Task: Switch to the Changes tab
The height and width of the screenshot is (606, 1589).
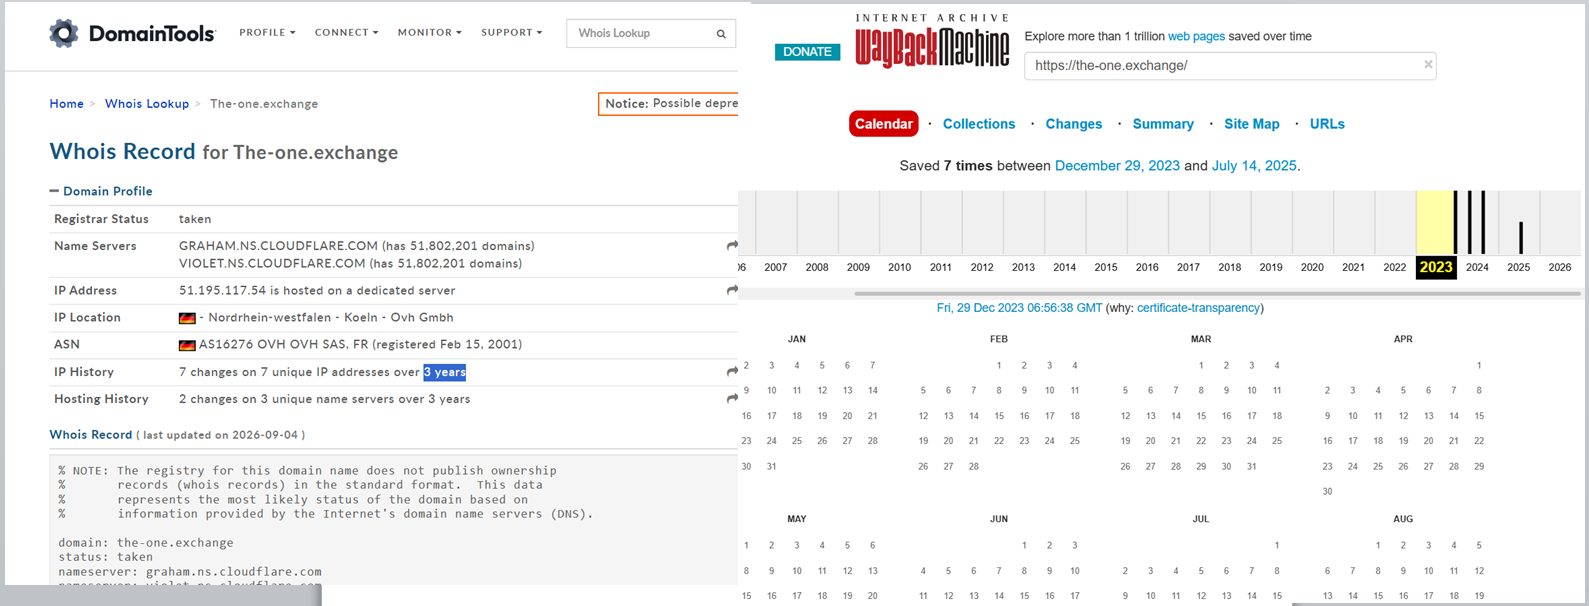Action: (x=1074, y=124)
